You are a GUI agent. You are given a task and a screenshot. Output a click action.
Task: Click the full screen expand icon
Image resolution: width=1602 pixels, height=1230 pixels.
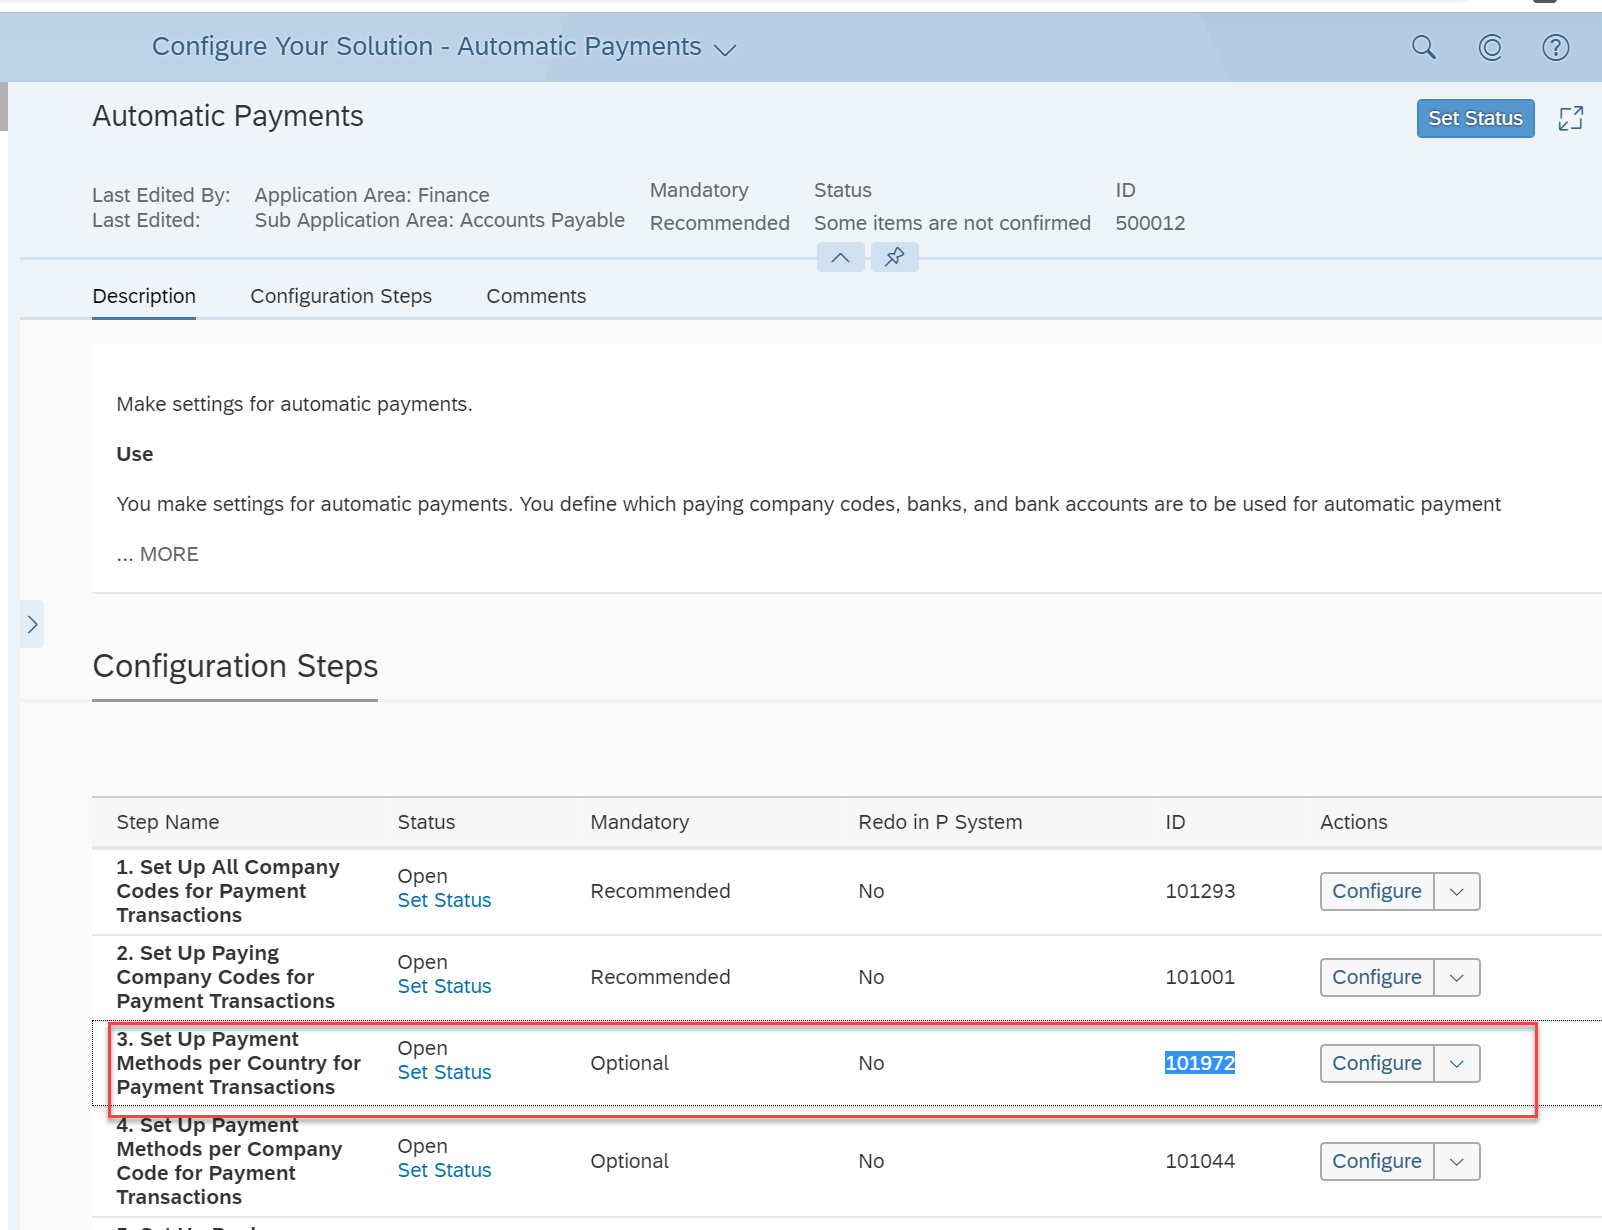point(1570,119)
